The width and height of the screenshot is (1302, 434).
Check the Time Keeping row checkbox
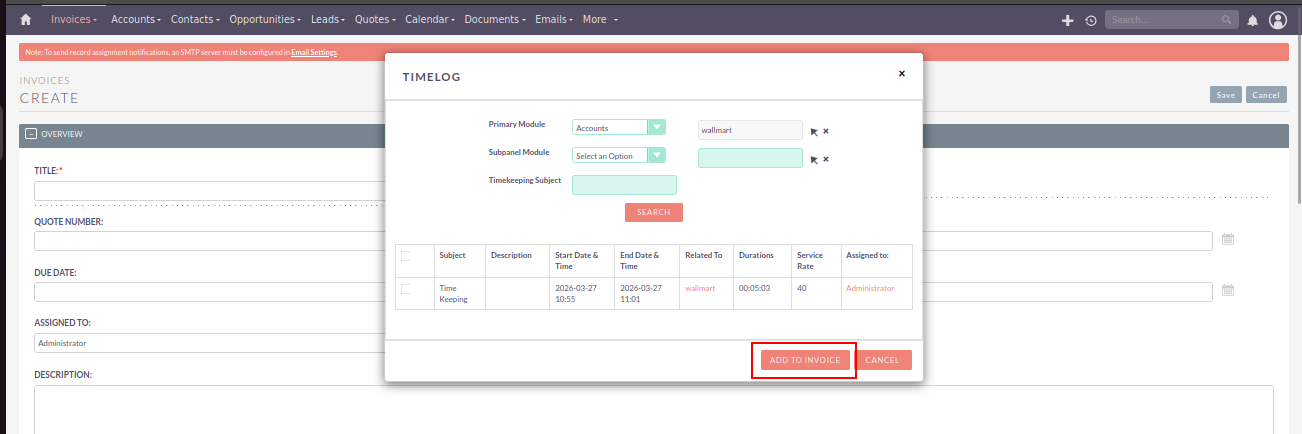[406, 289]
